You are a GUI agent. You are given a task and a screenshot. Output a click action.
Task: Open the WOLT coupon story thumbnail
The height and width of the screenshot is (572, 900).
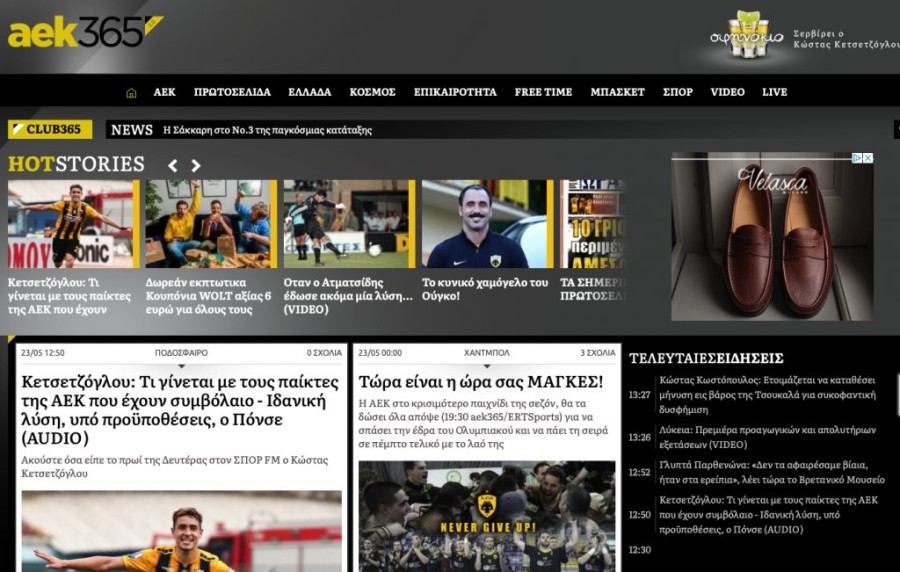(210, 224)
